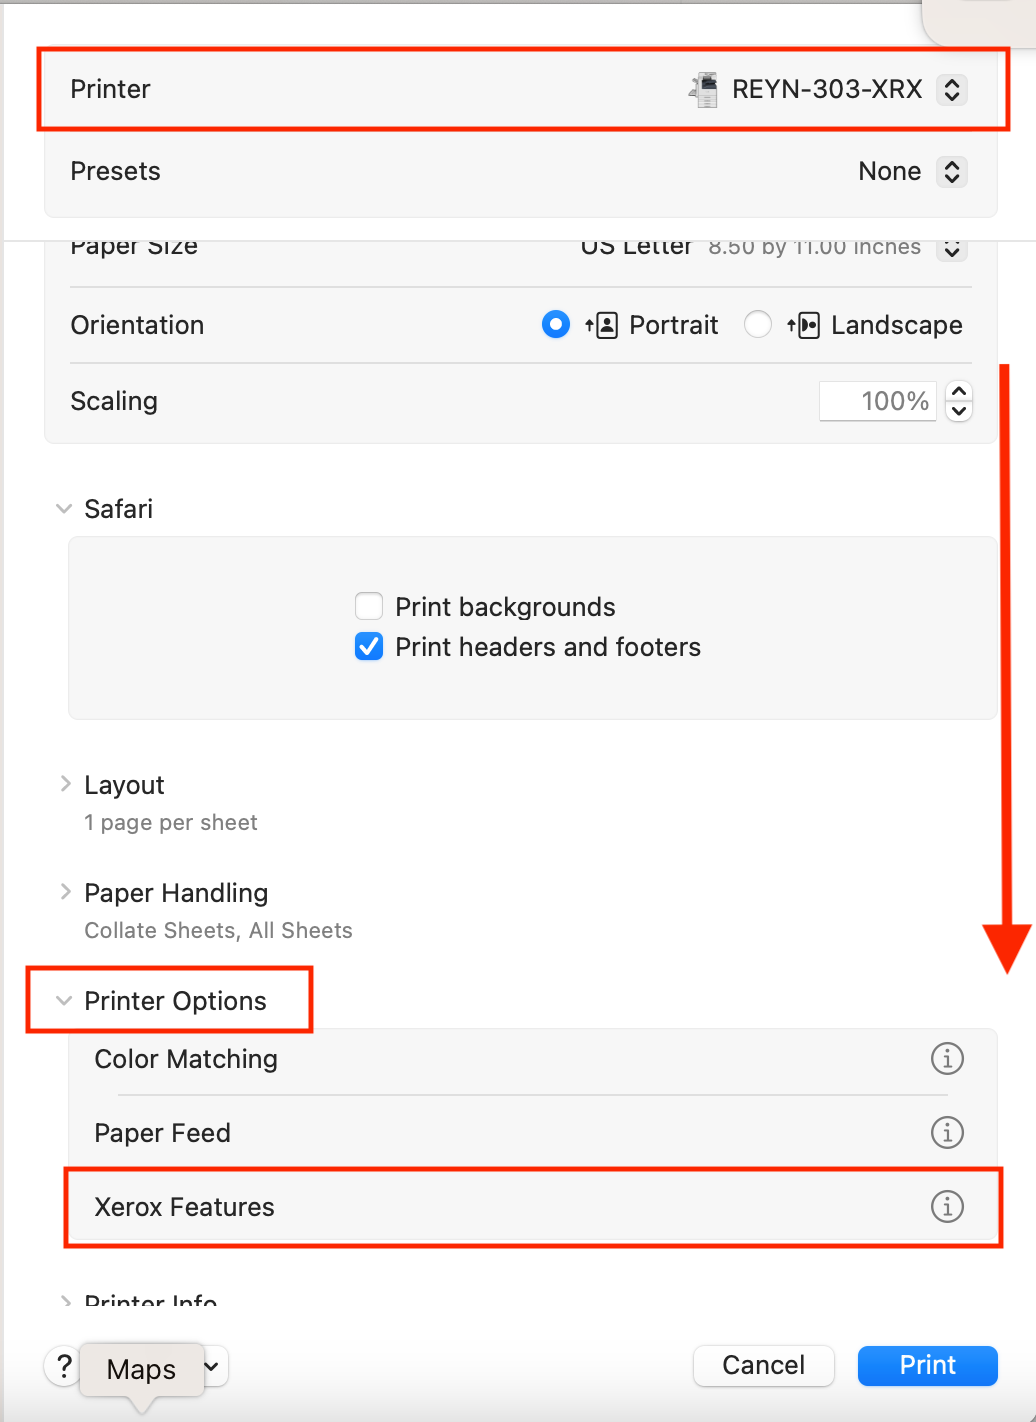The image size is (1036, 1422).
Task: Open the Printer selection dropdown
Action: pos(951,89)
